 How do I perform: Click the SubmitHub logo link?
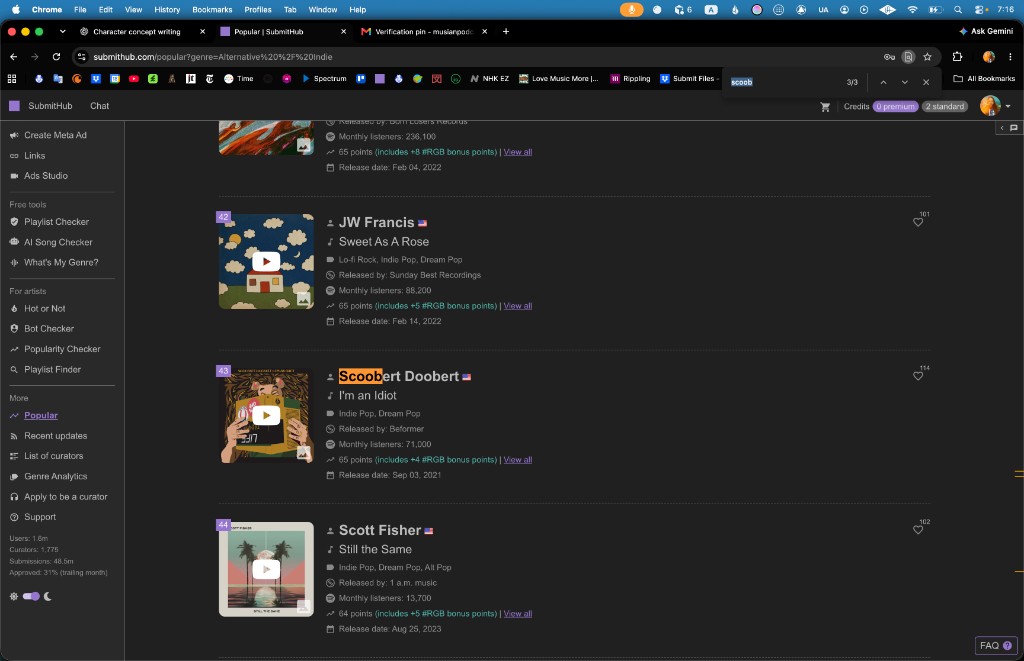coord(40,106)
